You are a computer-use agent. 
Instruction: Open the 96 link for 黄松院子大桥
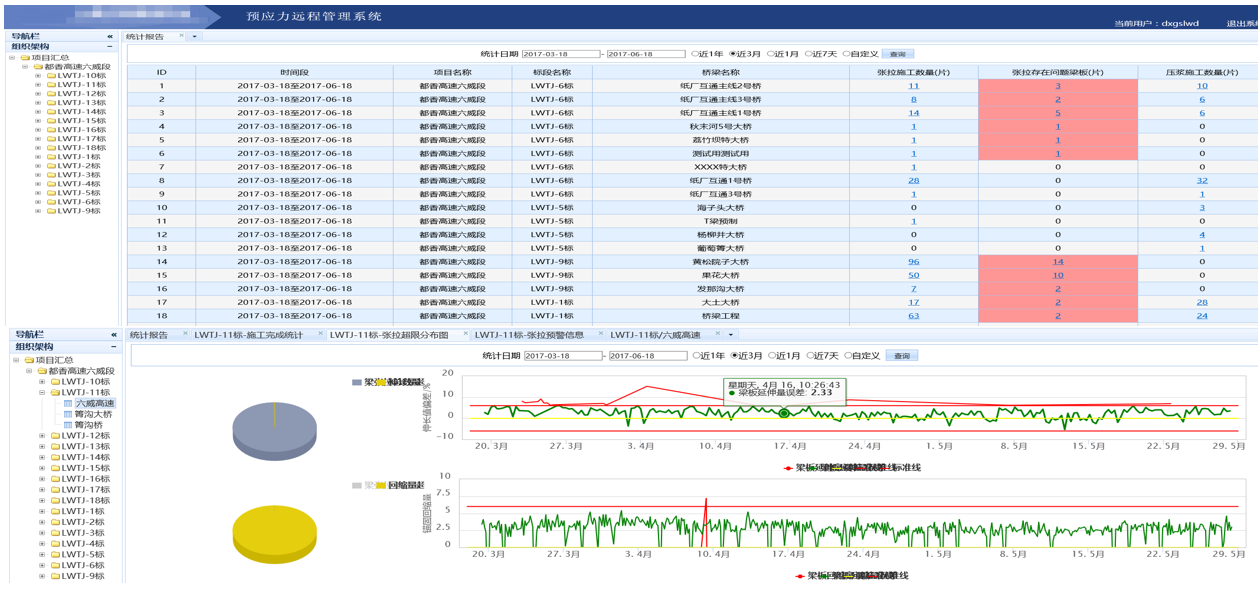(x=913, y=262)
